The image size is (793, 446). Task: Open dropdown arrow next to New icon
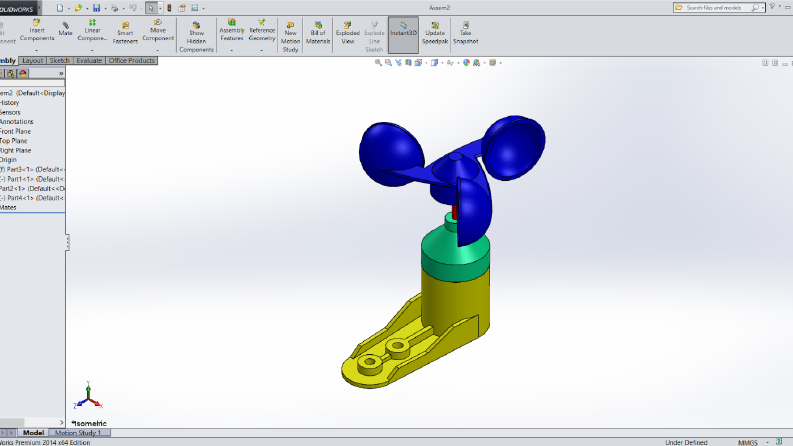tap(69, 8)
